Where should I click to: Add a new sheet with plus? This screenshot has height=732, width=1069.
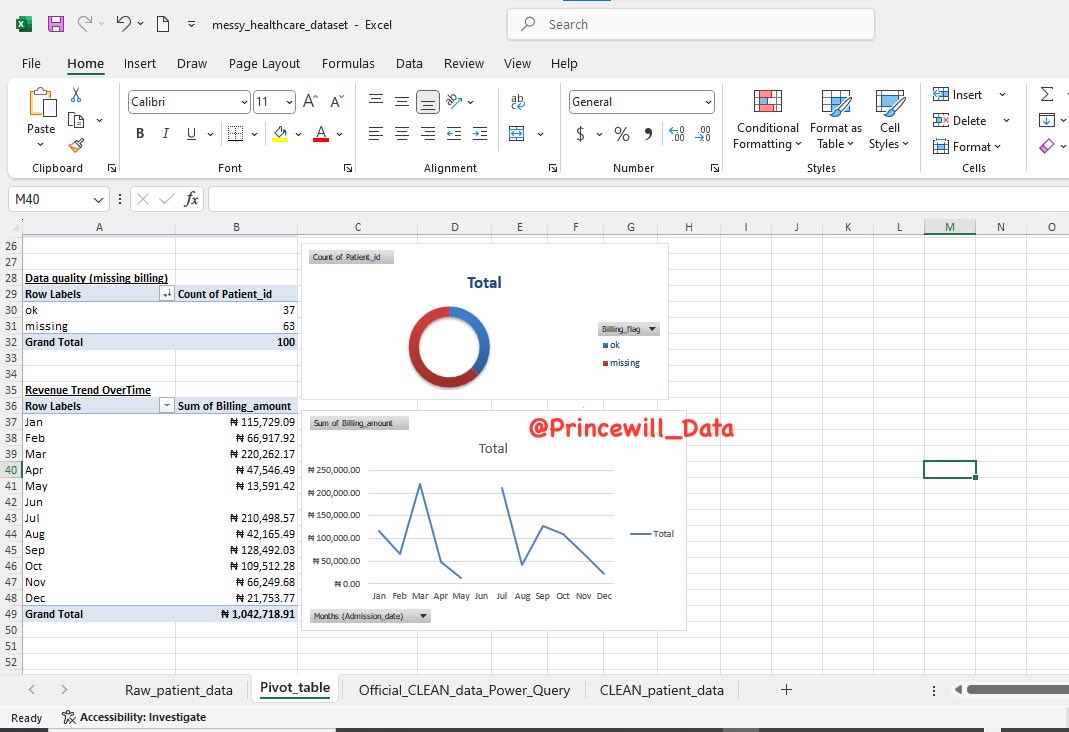coord(786,690)
